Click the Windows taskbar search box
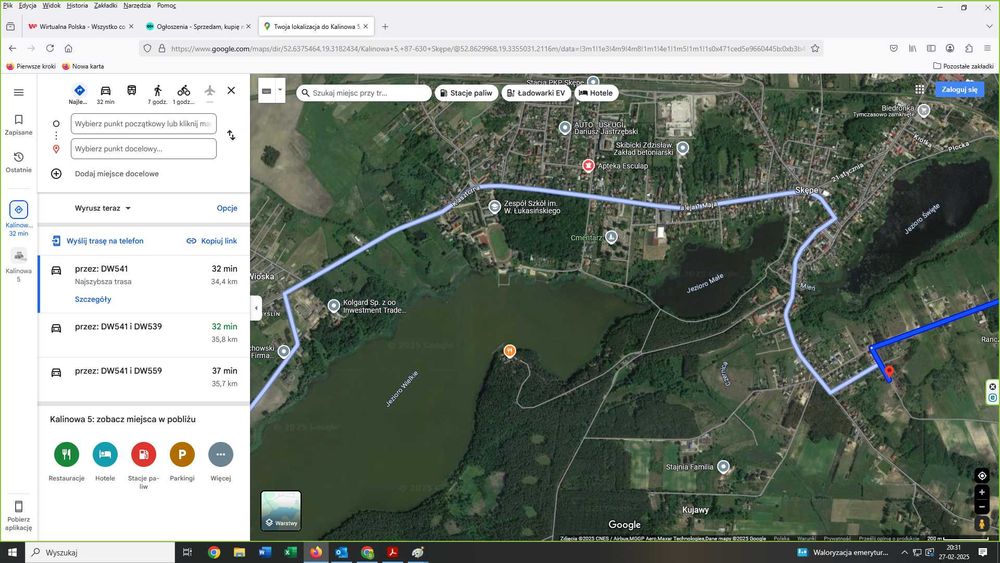 click(100, 552)
